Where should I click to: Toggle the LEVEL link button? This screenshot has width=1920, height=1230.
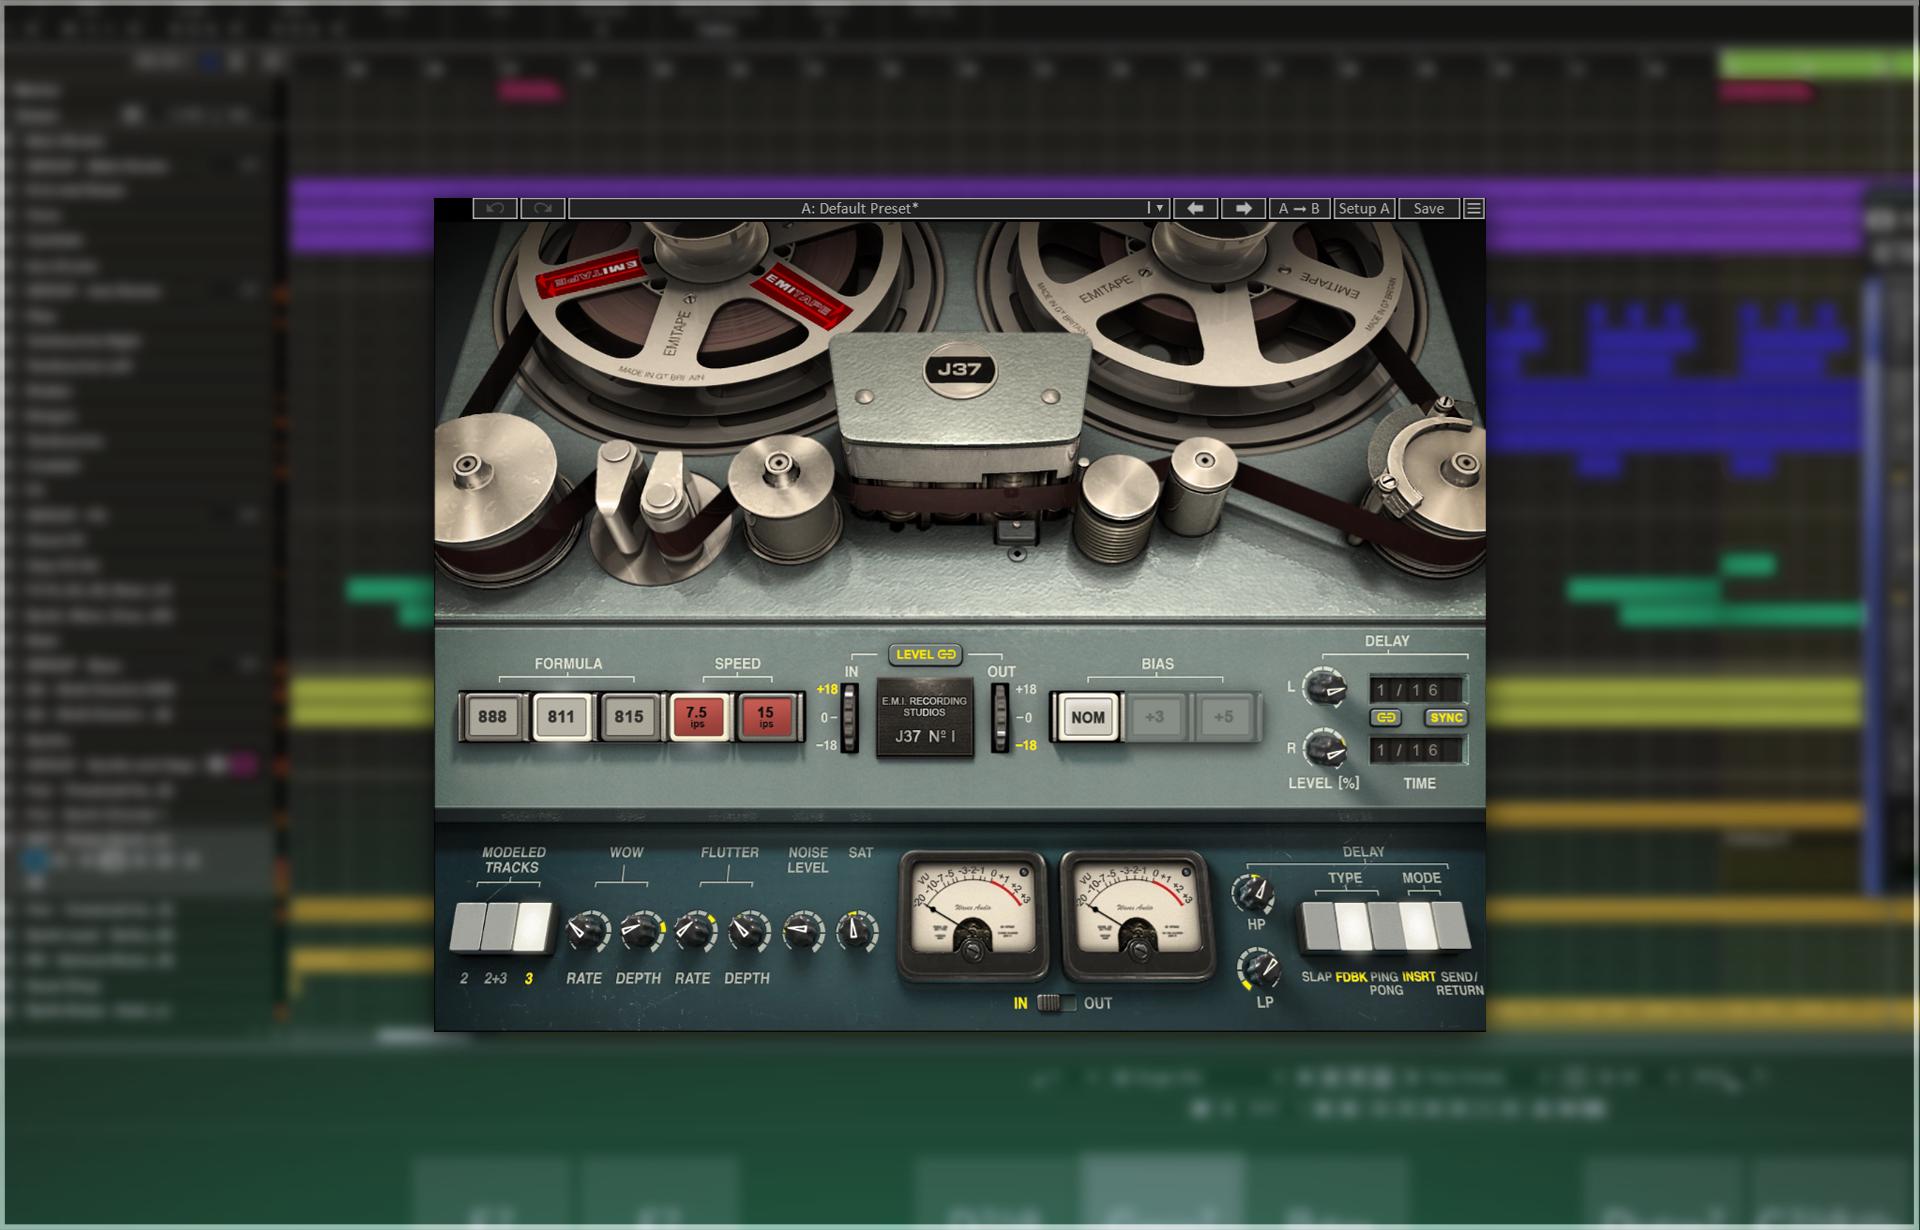pos(926,655)
